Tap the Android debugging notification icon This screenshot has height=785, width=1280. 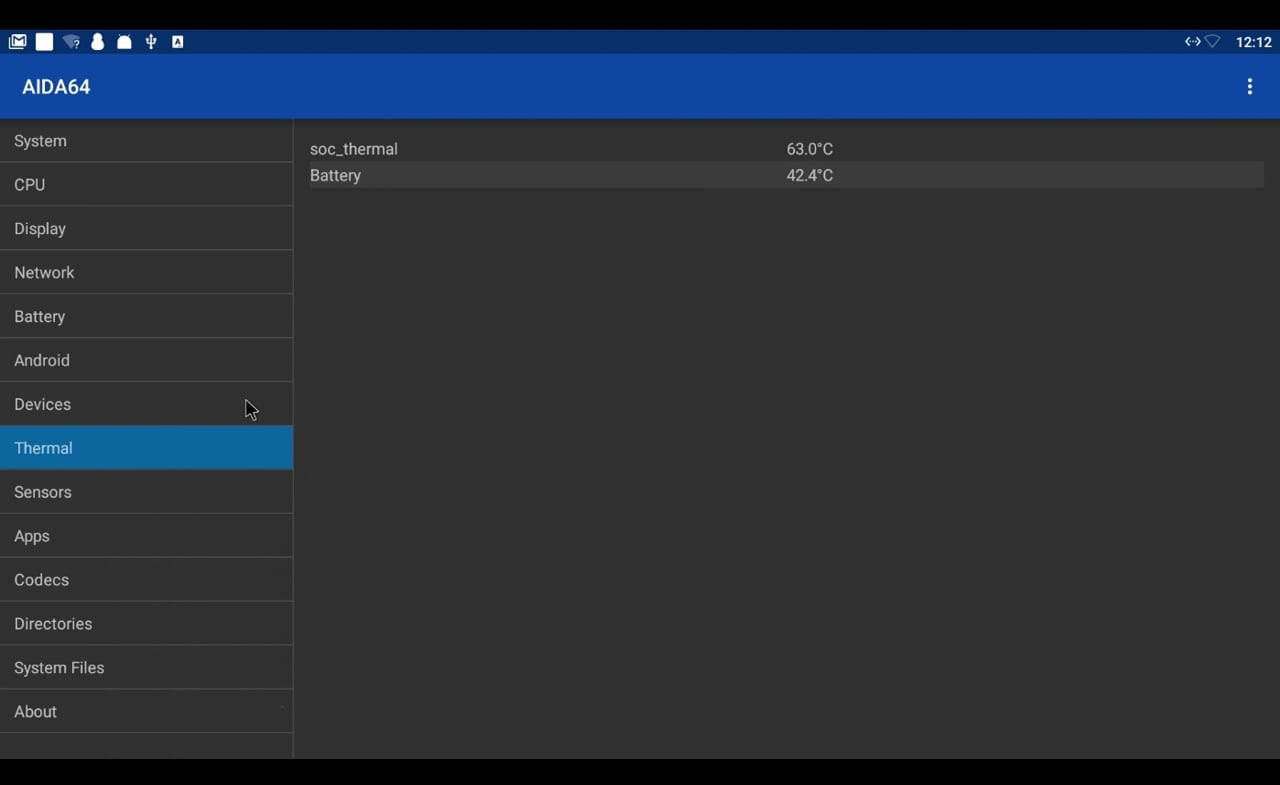pyautogui.click(x=124, y=42)
